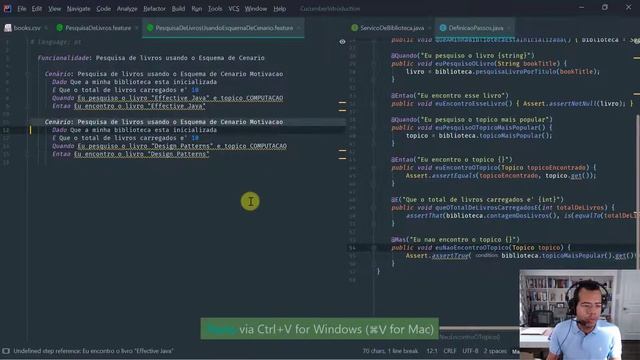Click the assertTrue call in Java editor
This screenshot has width=640, height=360.
(449, 256)
